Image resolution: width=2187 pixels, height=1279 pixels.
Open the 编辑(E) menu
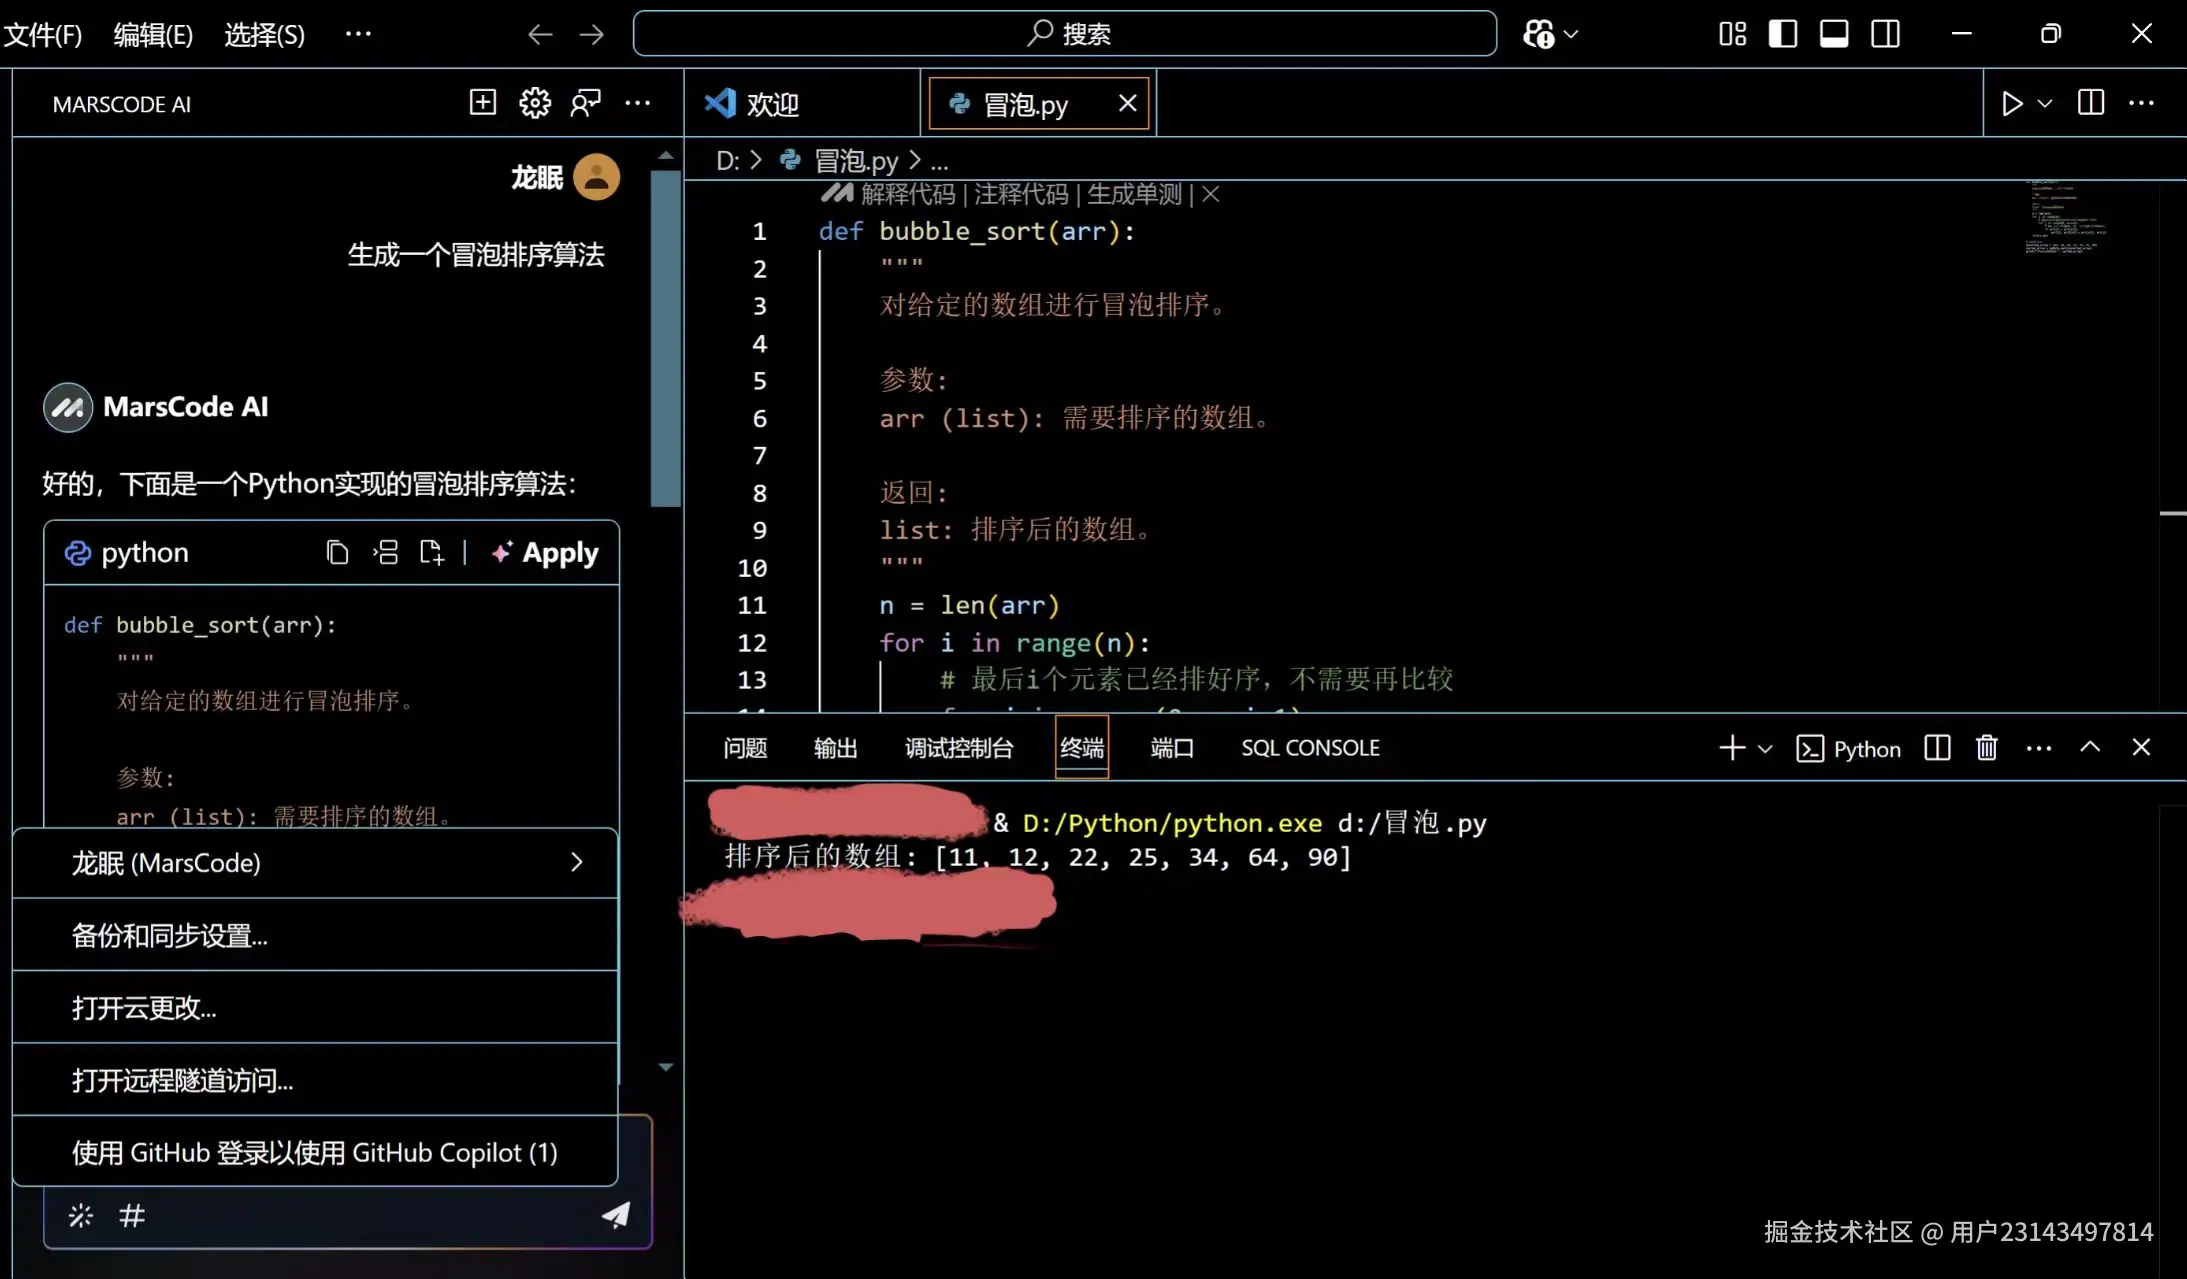pyautogui.click(x=153, y=33)
